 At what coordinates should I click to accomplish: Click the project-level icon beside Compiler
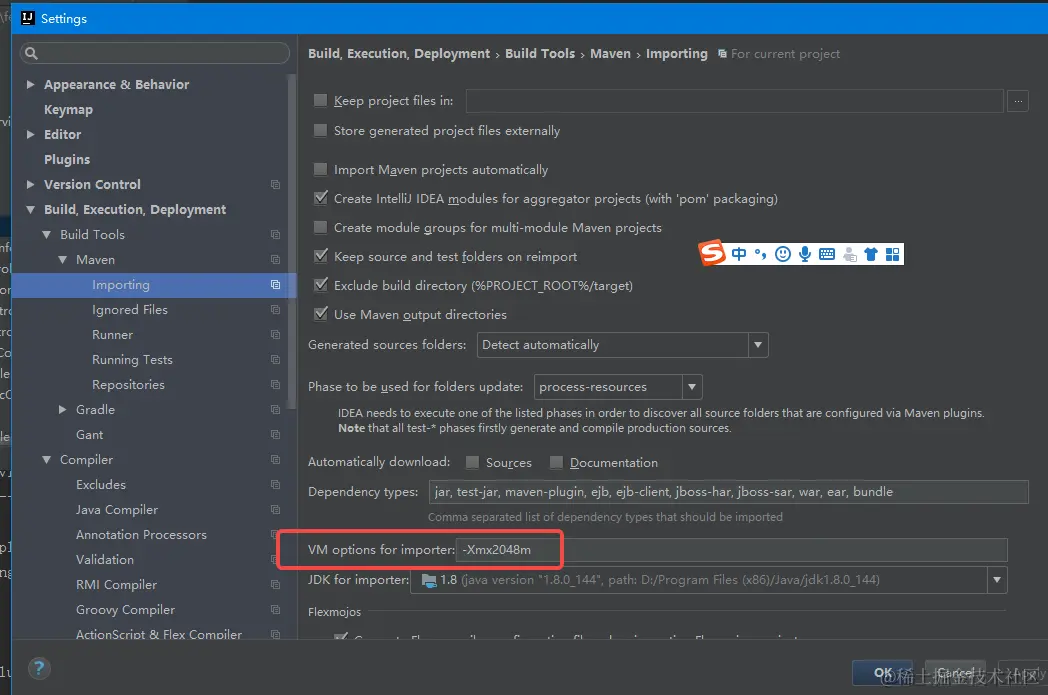[x=275, y=460]
